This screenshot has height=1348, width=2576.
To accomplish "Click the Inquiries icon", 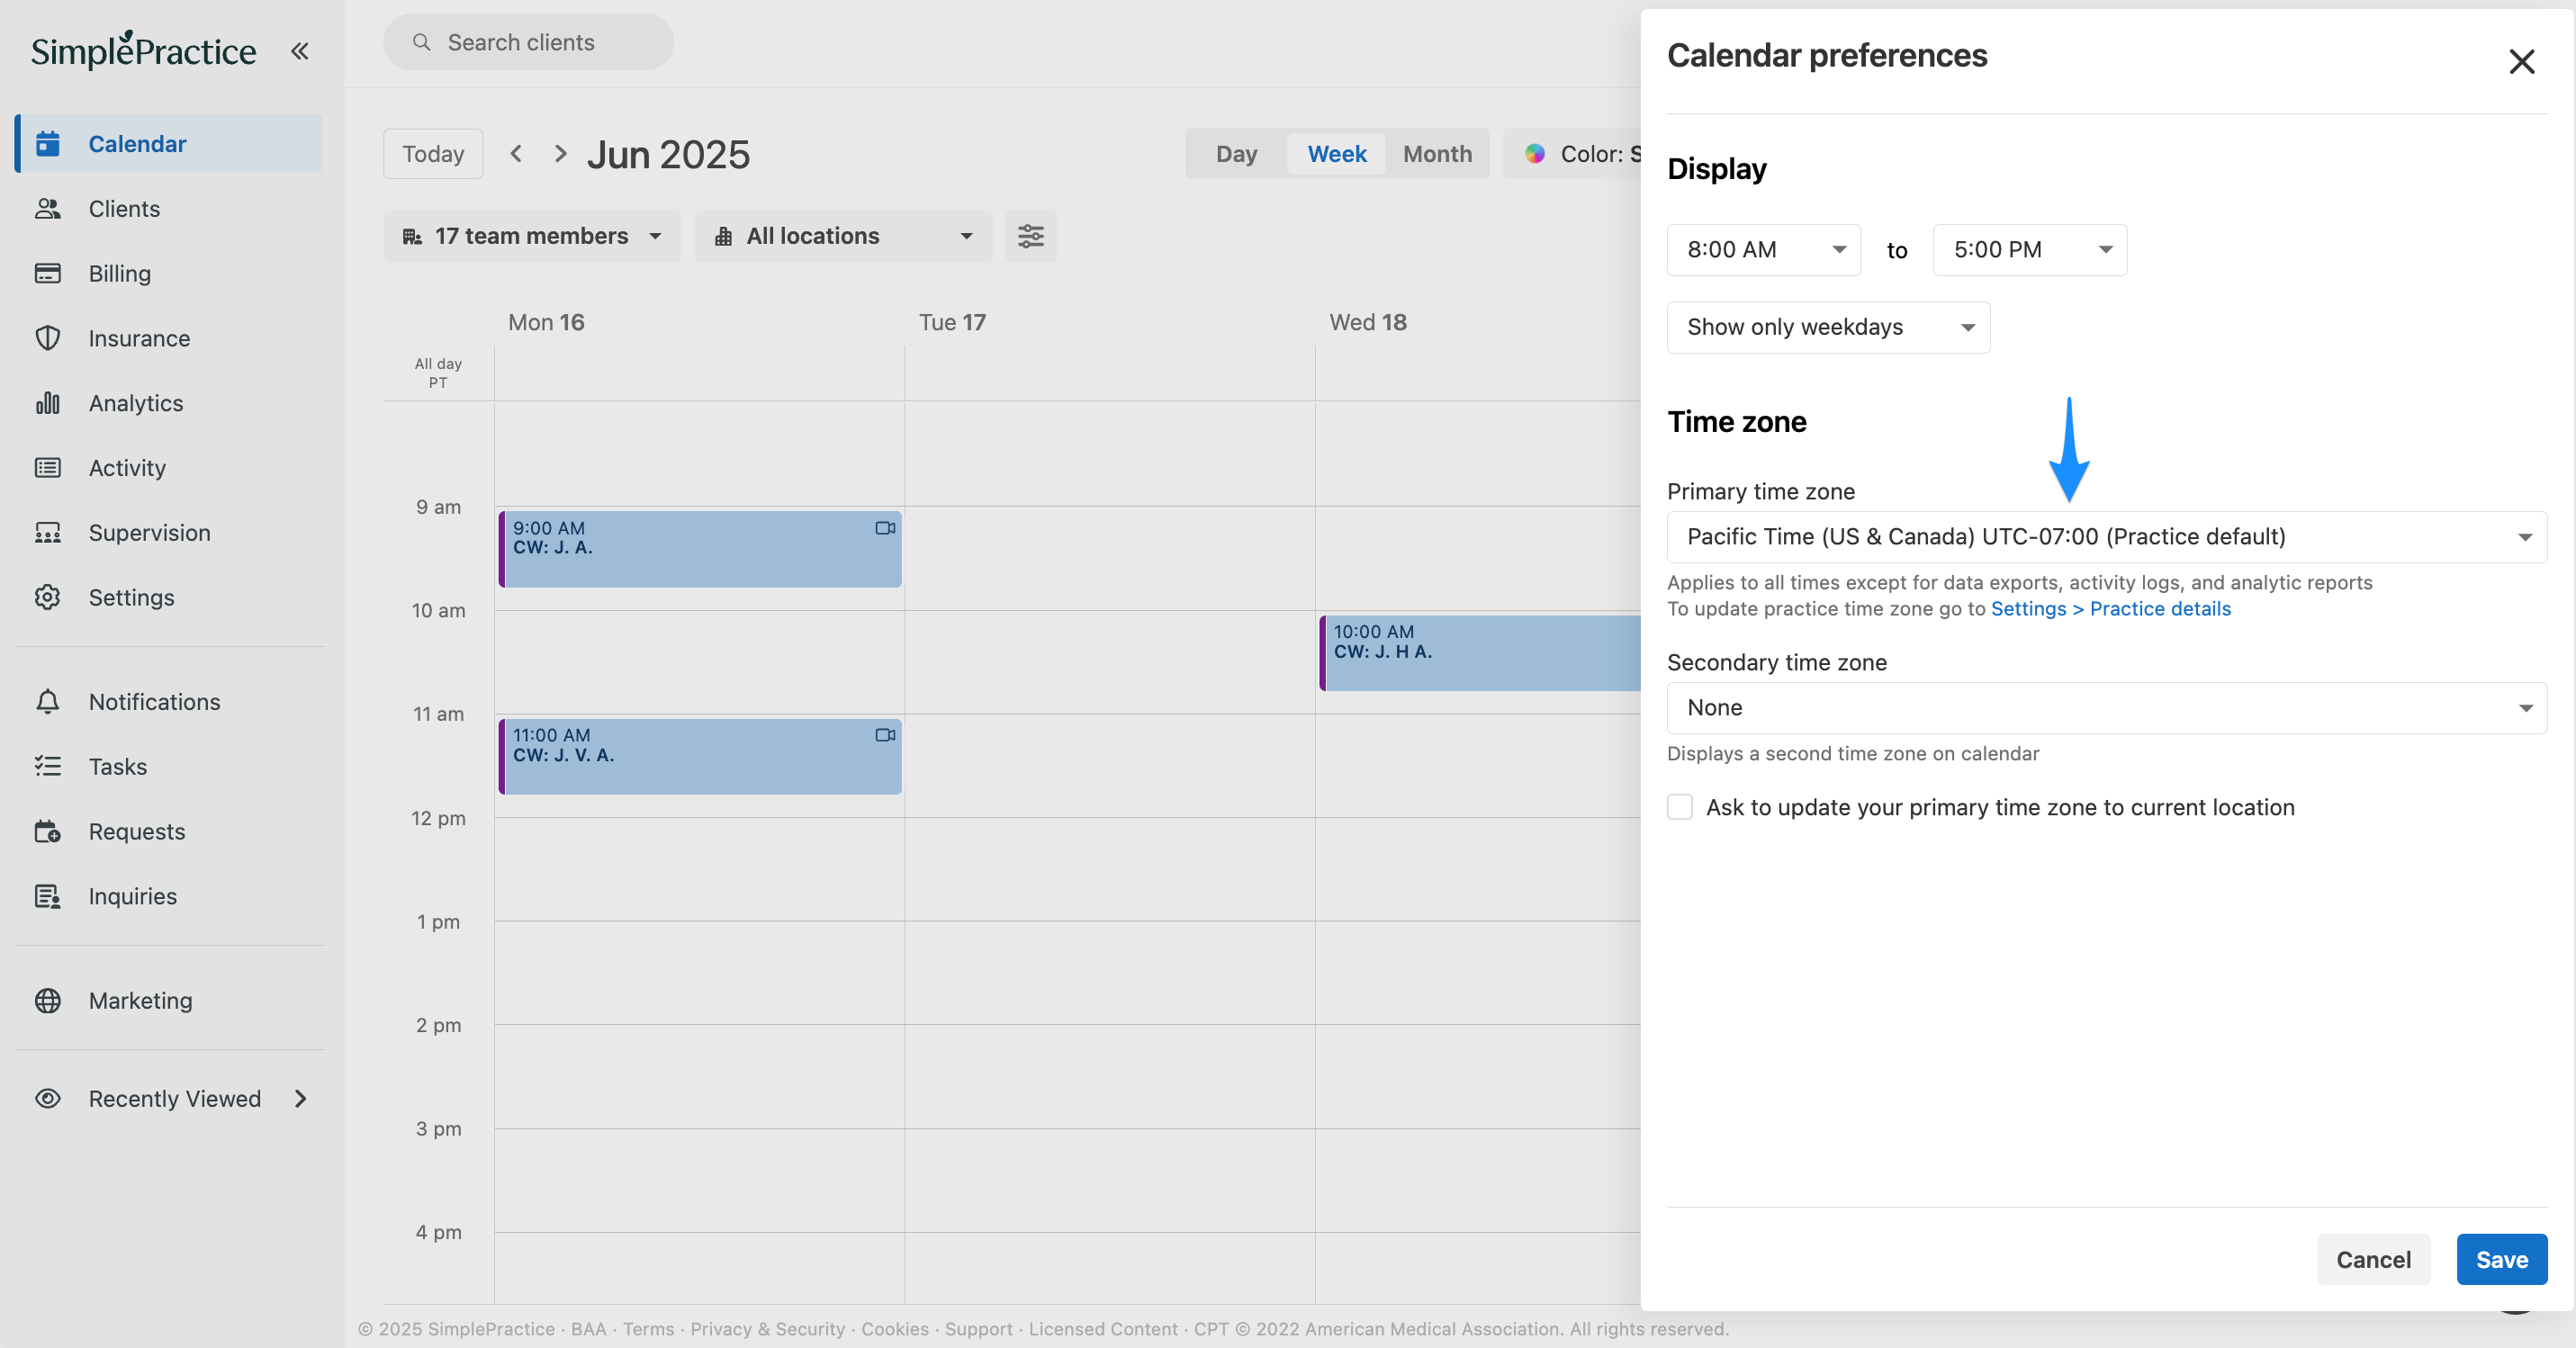I will (48, 896).
